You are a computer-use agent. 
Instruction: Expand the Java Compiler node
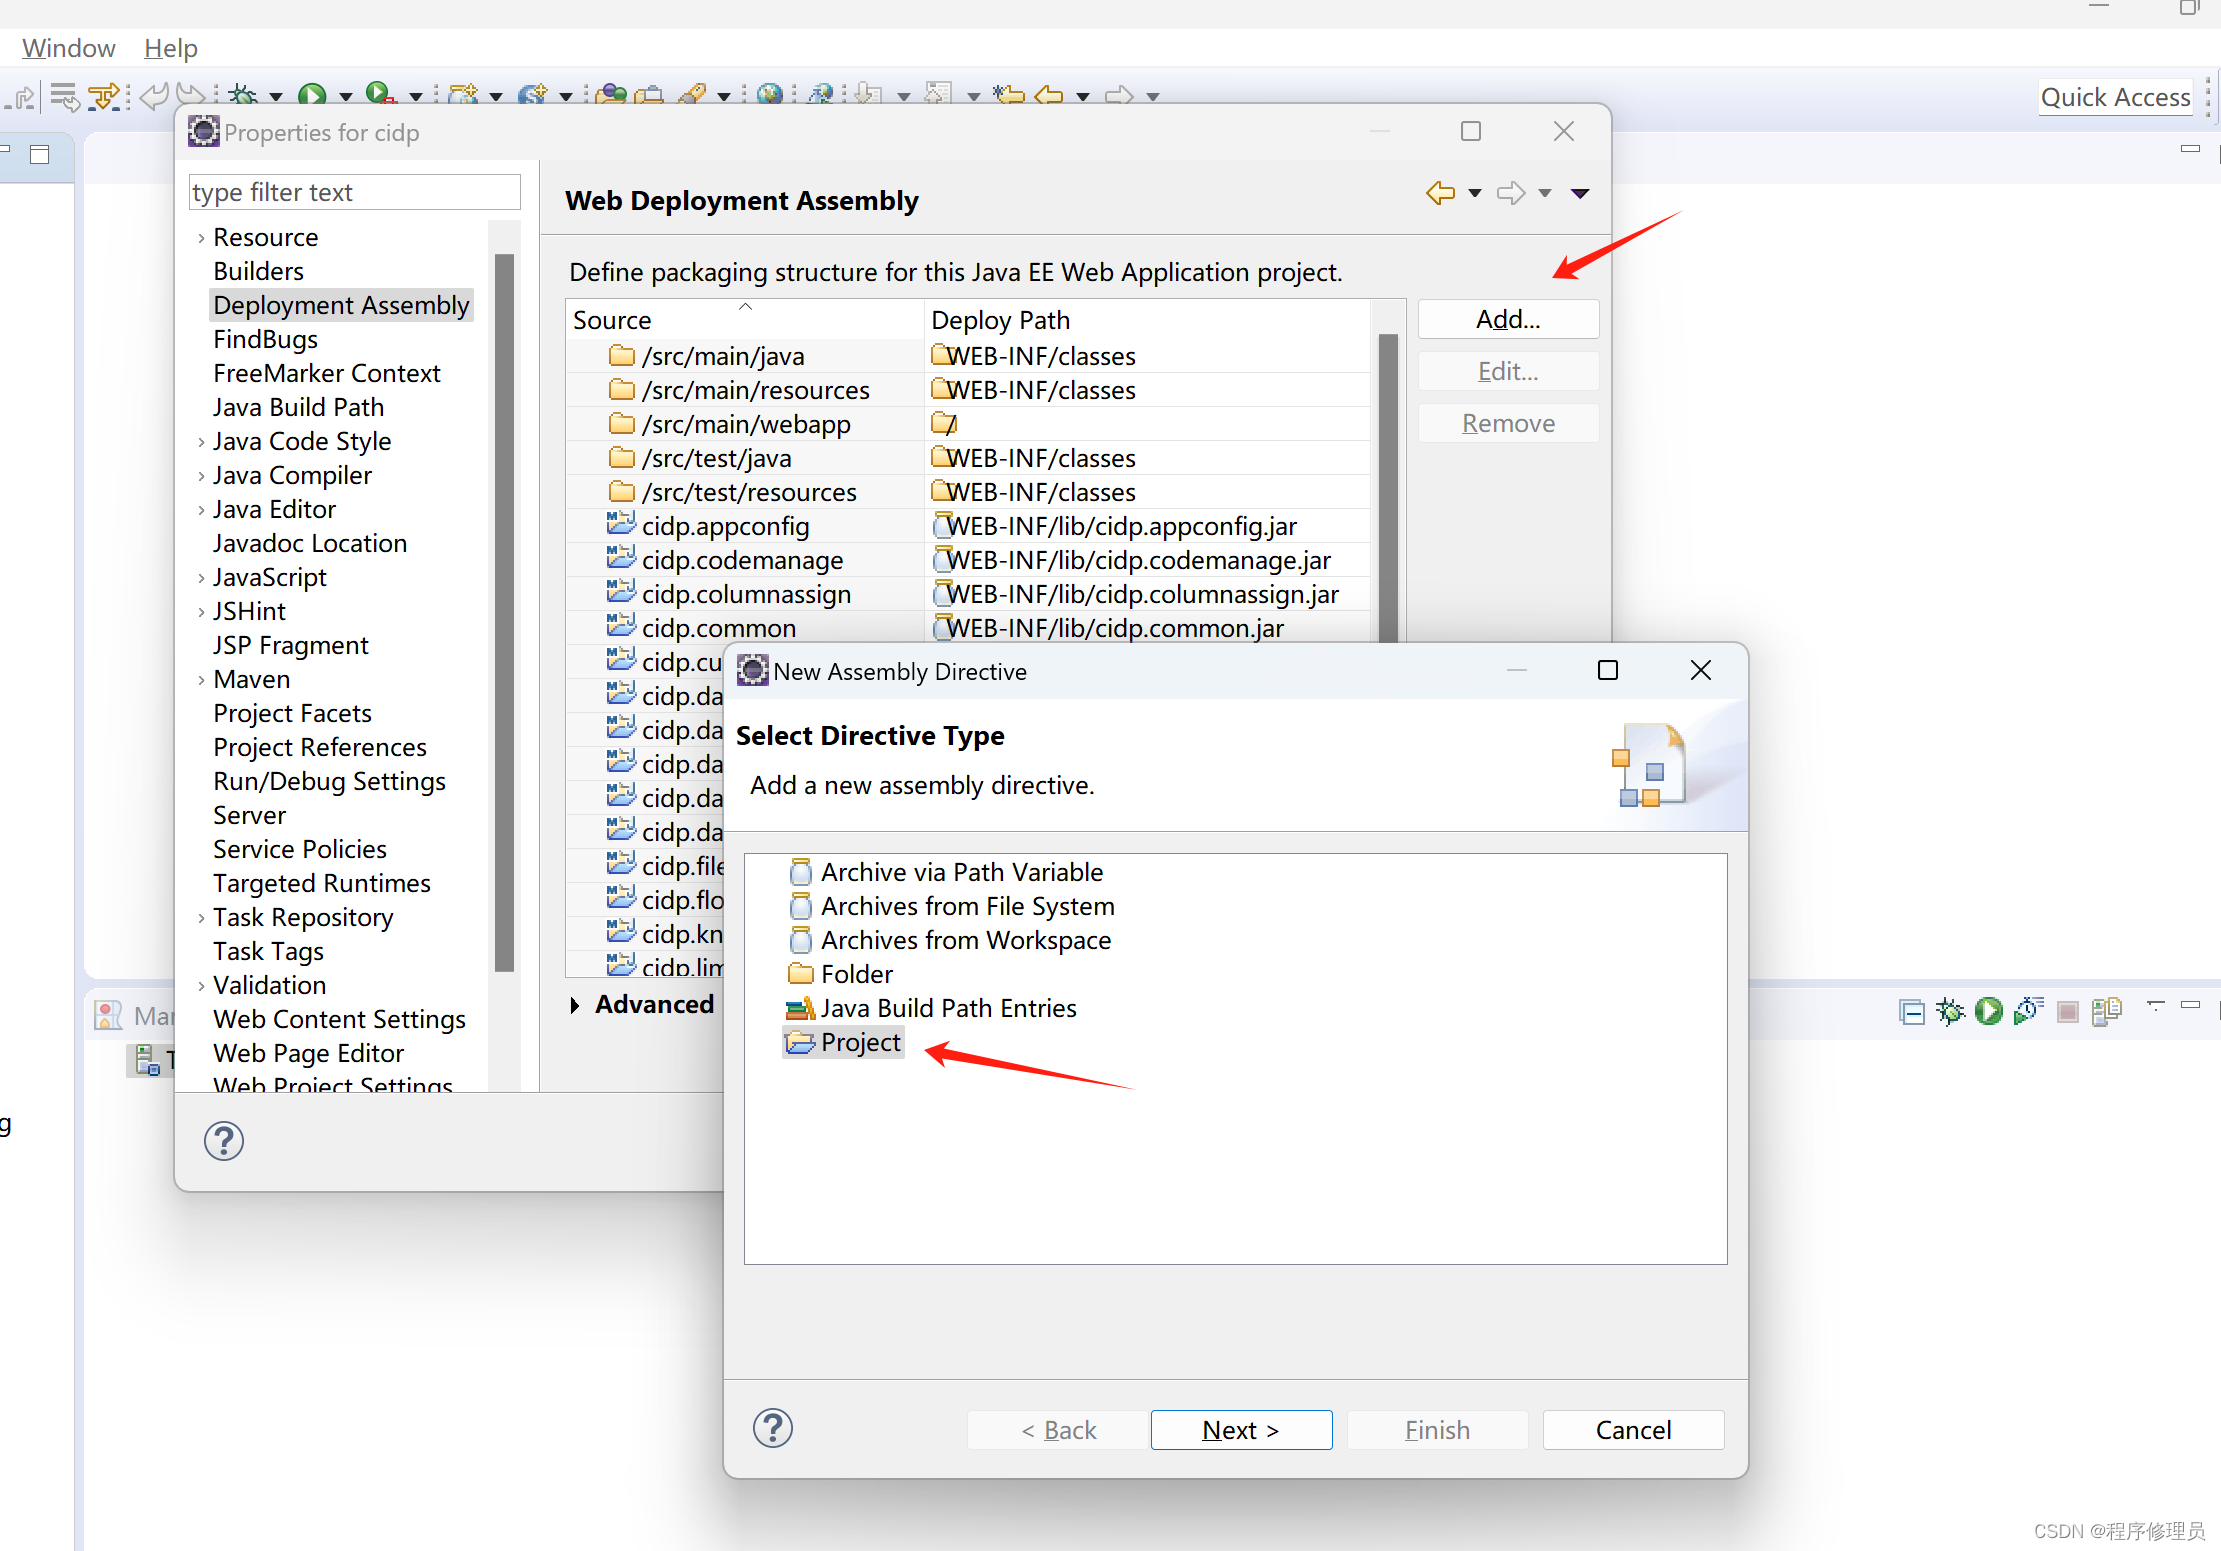tap(201, 476)
